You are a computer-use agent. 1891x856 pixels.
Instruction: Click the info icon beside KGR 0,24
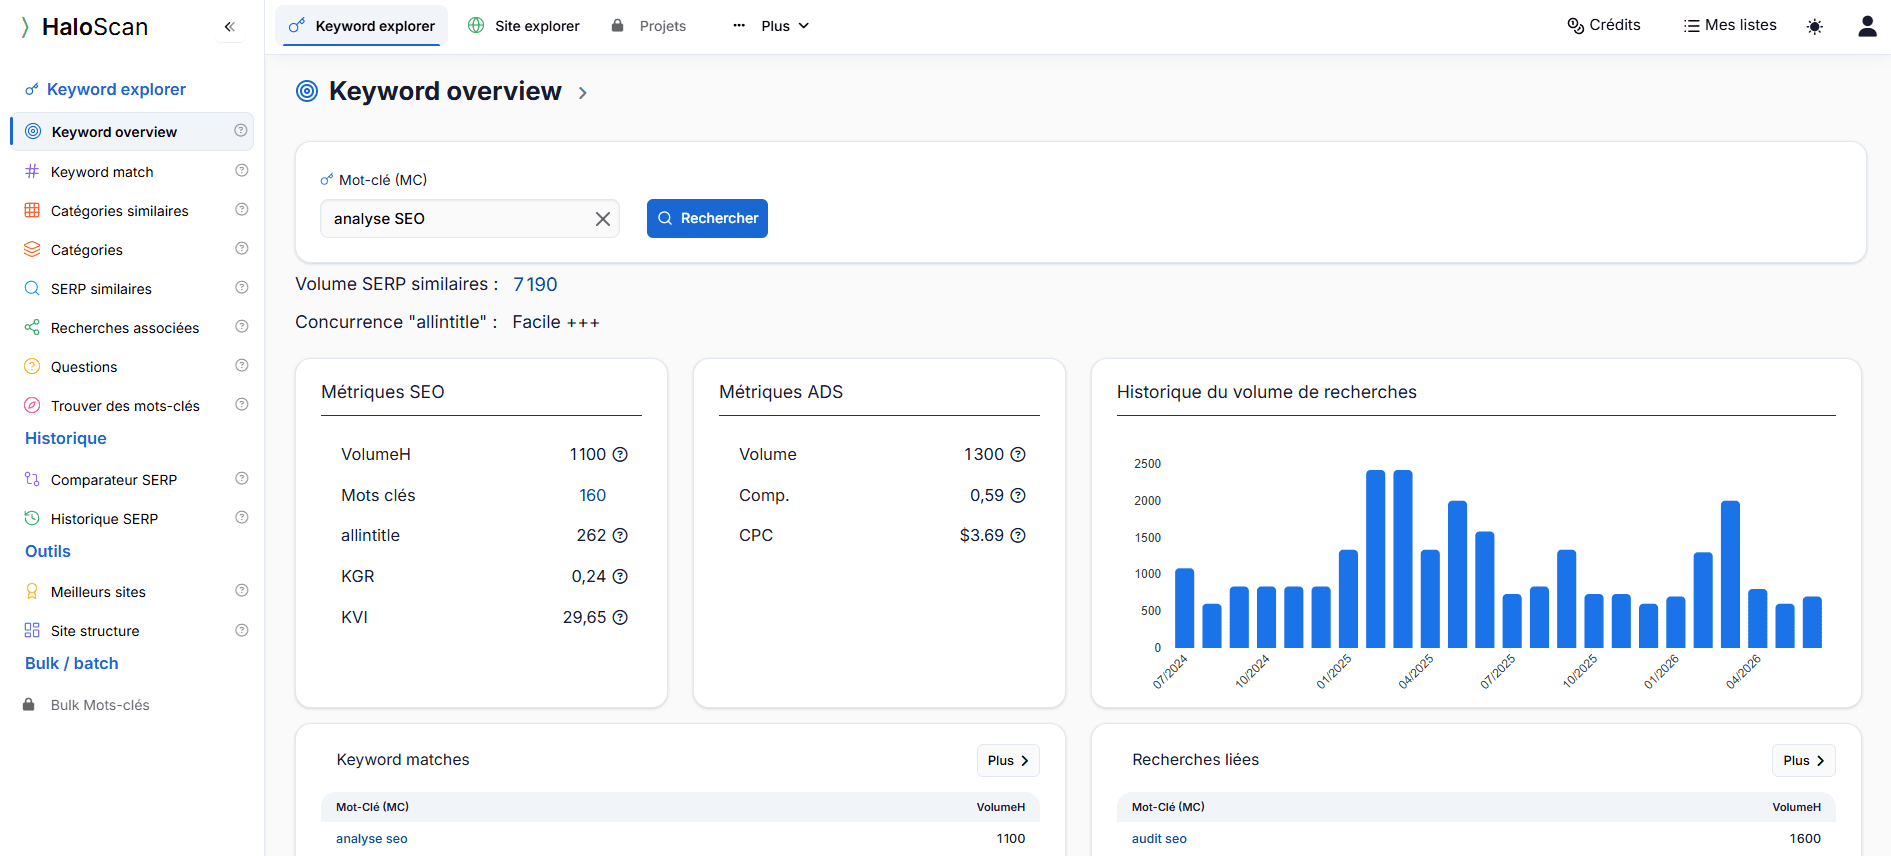coord(620,577)
